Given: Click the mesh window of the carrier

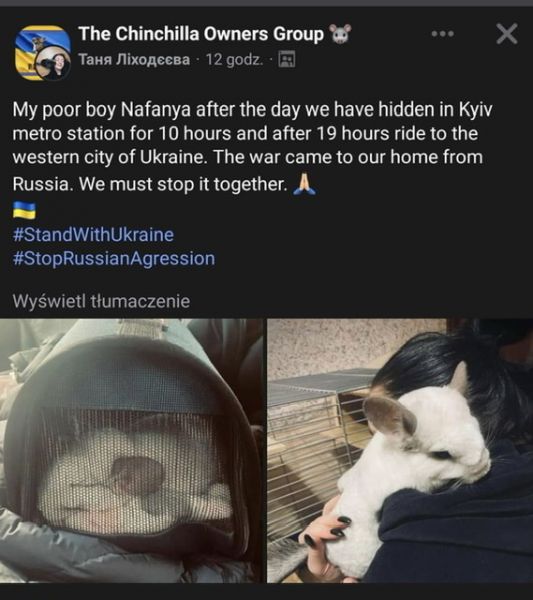Looking at the screenshot, I should (134, 471).
